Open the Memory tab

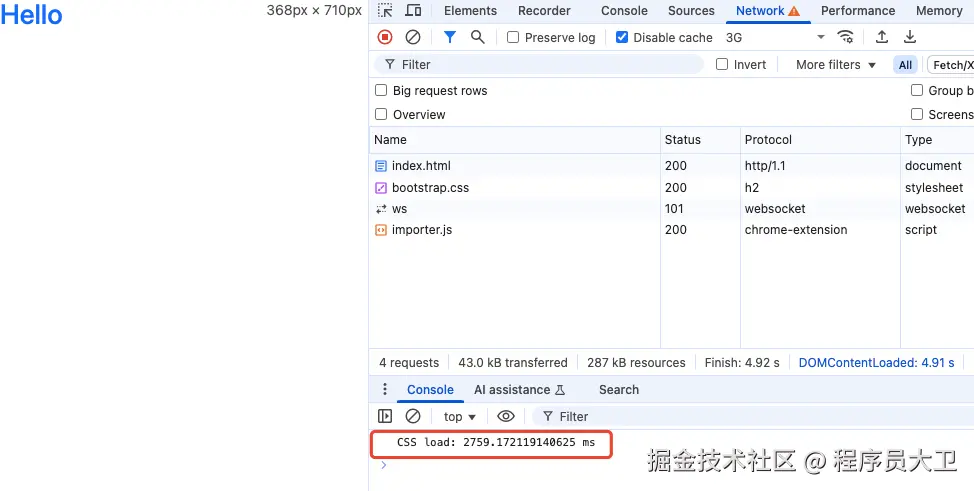pos(939,11)
